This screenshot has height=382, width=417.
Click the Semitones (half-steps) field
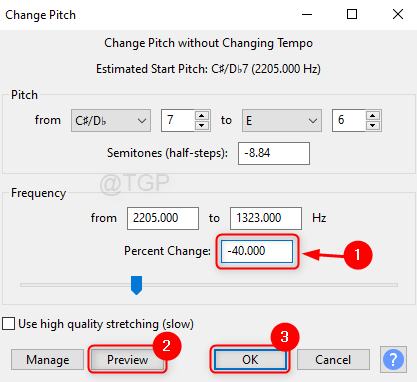pos(274,153)
